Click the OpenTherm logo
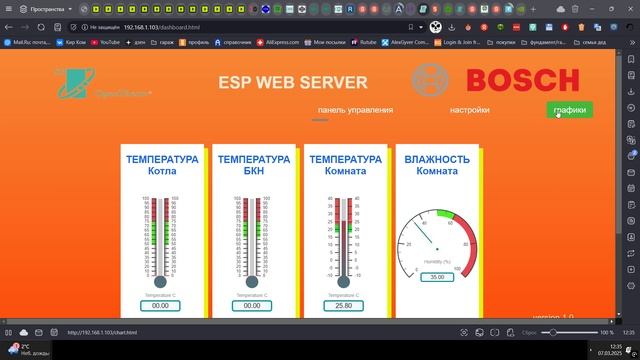The width and height of the screenshot is (640, 360). click(x=102, y=84)
